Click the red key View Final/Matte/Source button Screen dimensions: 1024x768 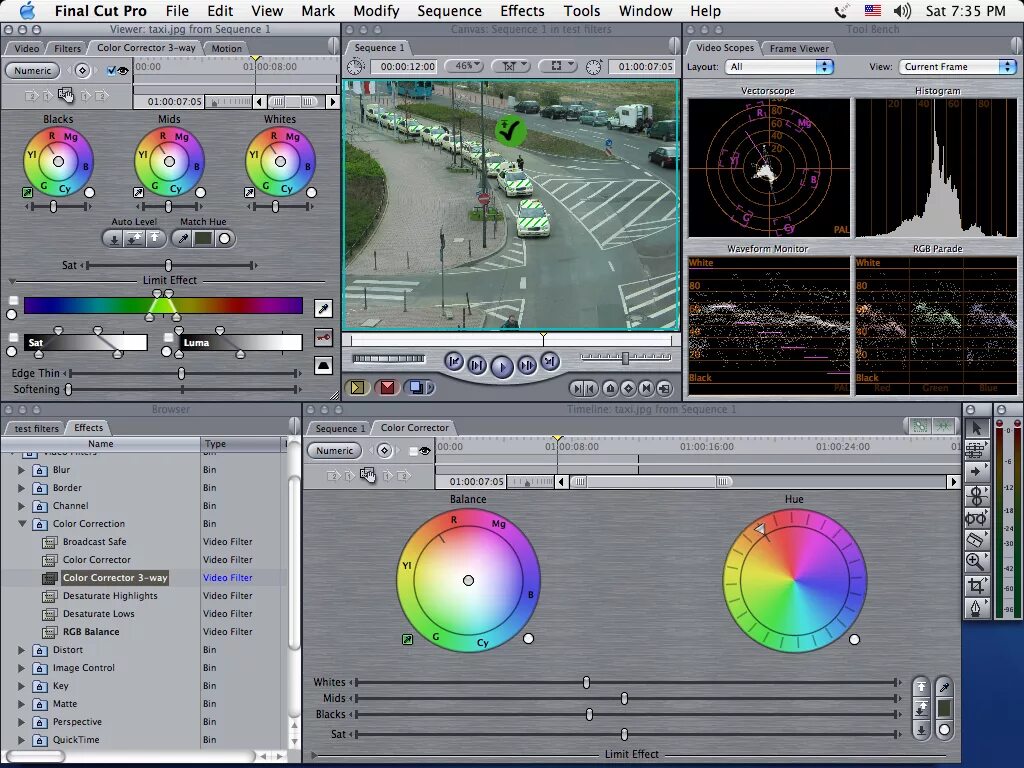pos(323,338)
